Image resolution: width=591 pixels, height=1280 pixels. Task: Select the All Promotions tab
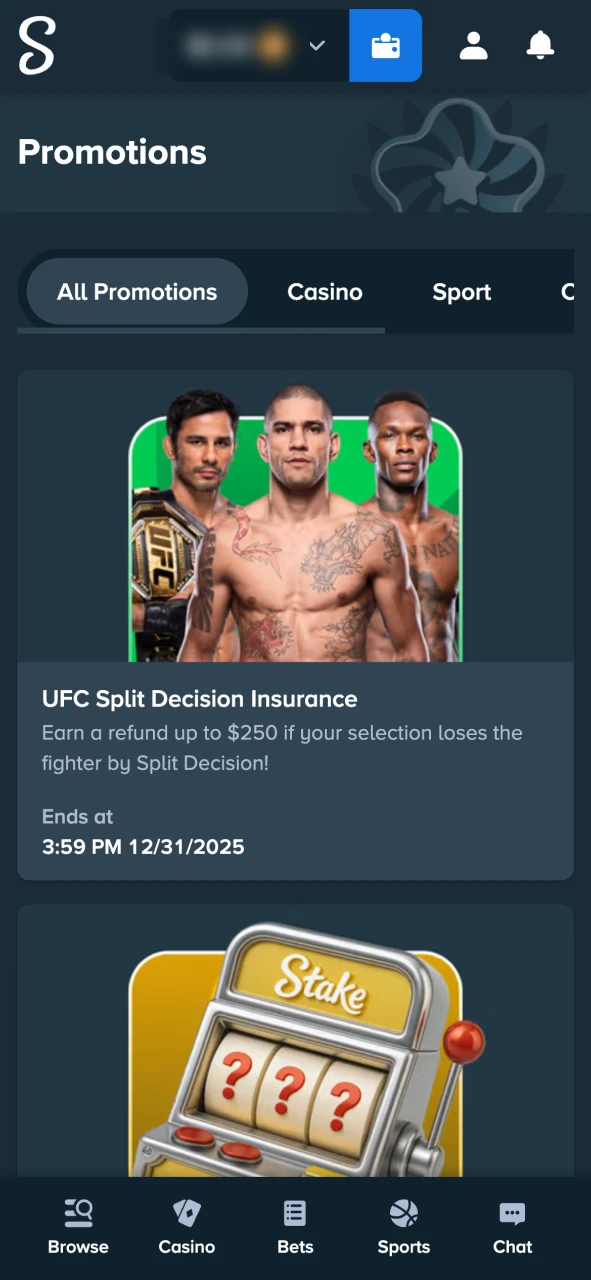click(x=137, y=292)
